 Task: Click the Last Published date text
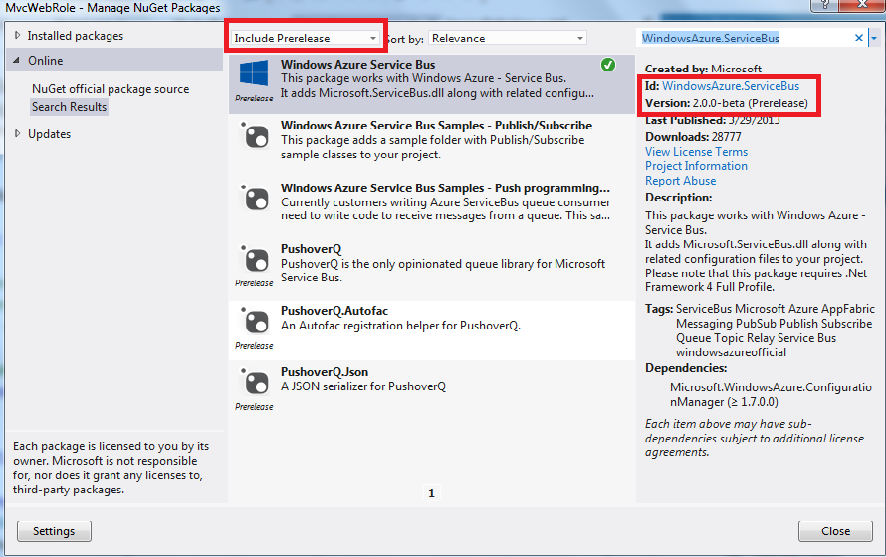point(712,120)
